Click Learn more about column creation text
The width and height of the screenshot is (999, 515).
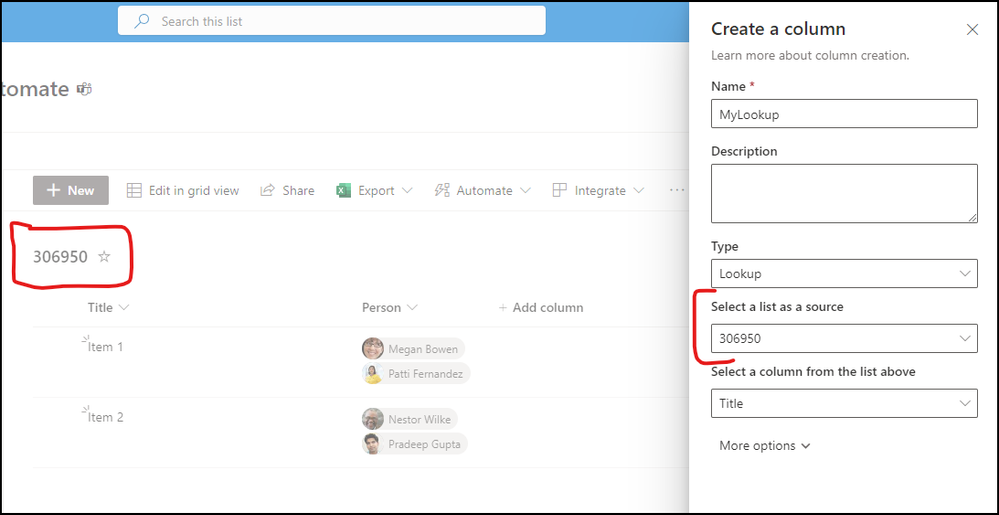(810, 55)
